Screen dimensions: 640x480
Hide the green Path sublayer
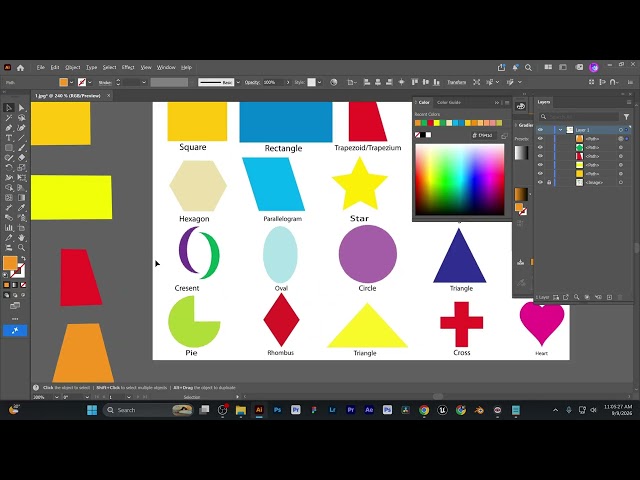tap(540, 147)
